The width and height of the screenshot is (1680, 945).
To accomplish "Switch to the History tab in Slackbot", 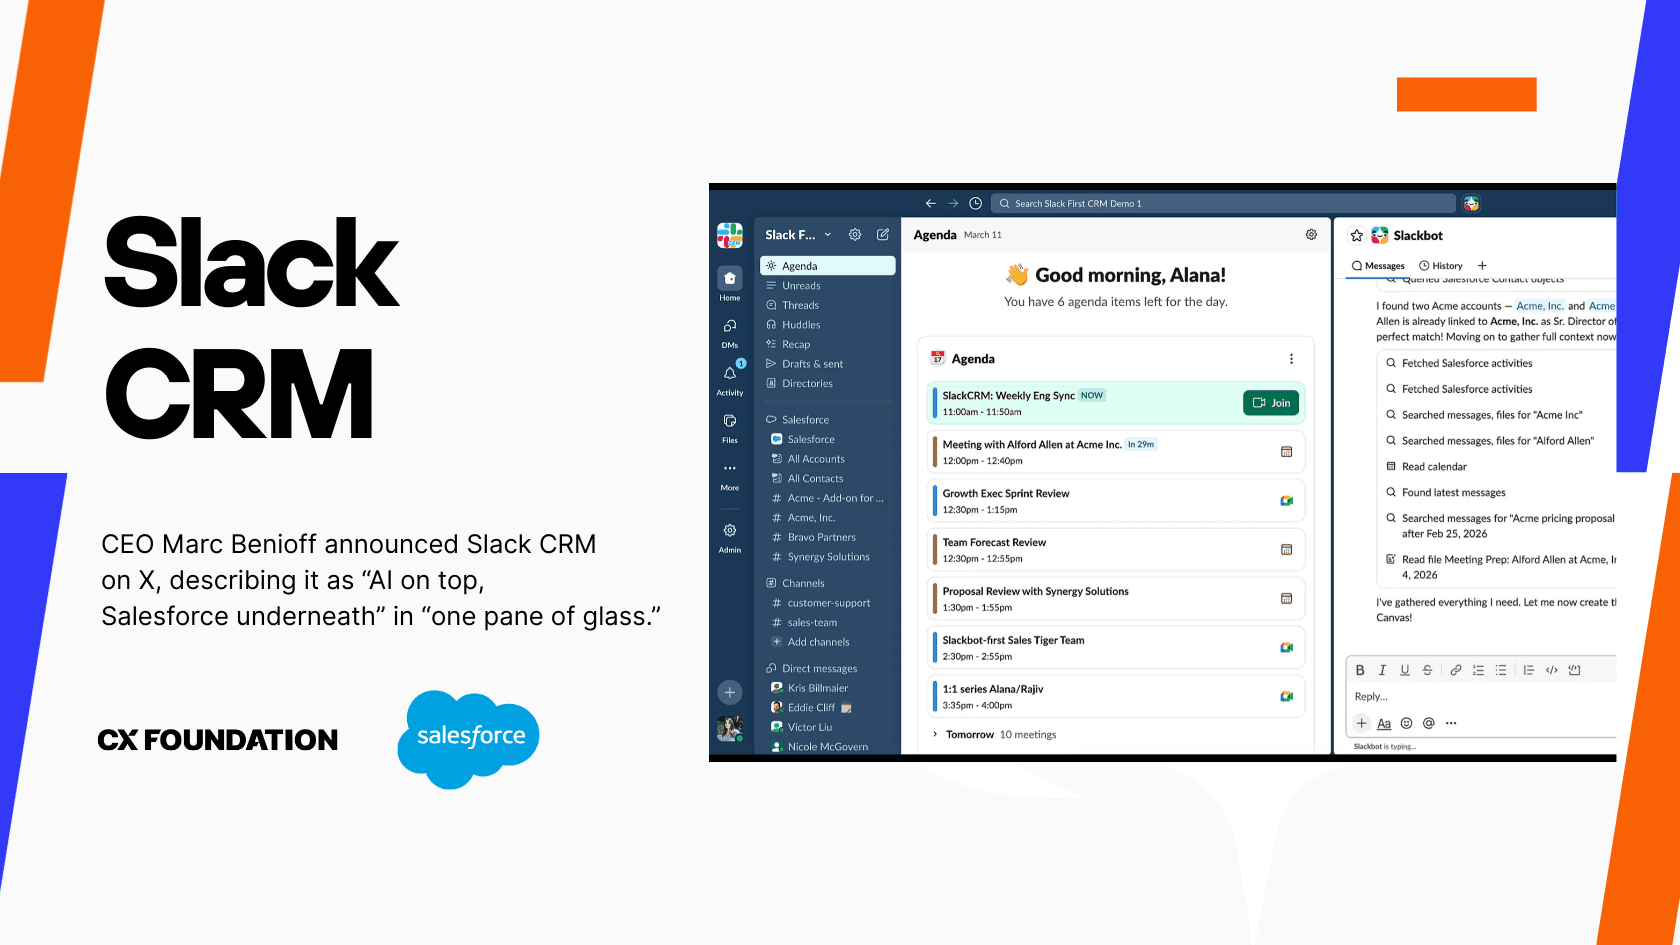I will [x=1440, y=265].
